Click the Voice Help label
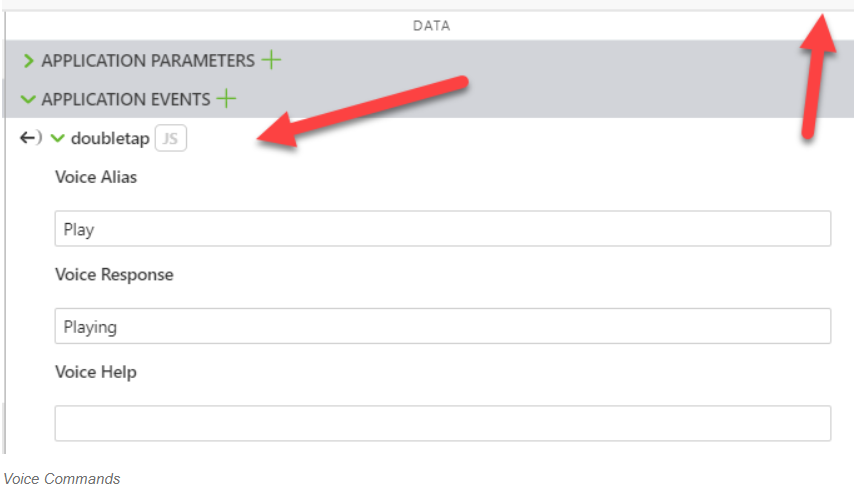 (96, 372)
